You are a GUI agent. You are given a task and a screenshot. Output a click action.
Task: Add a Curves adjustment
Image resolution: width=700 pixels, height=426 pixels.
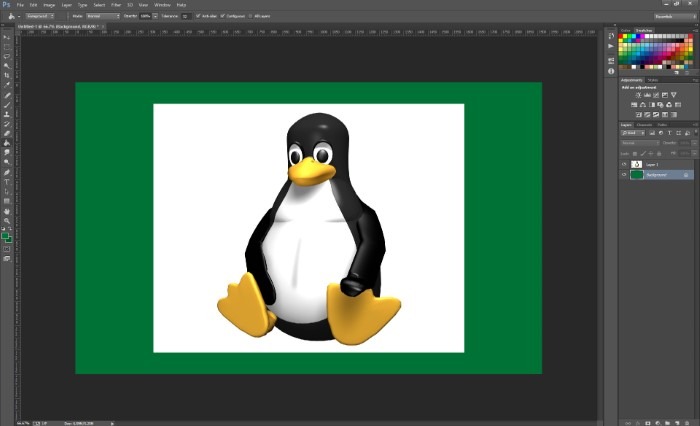click(656, 95)
